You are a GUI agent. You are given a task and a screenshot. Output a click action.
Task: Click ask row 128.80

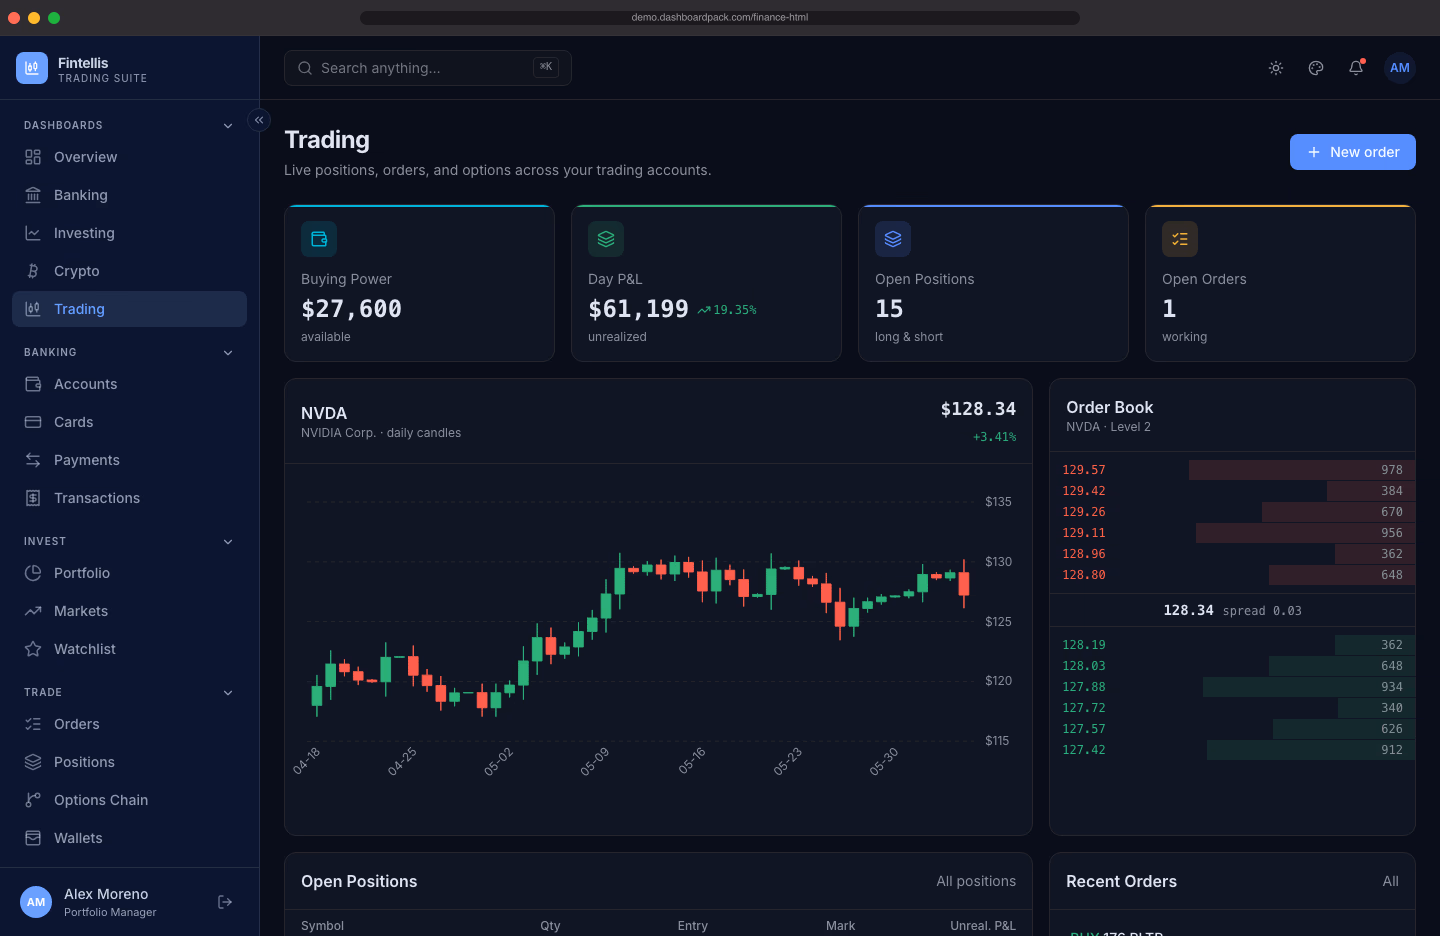pyautogui.click(x=1232, y=575)
